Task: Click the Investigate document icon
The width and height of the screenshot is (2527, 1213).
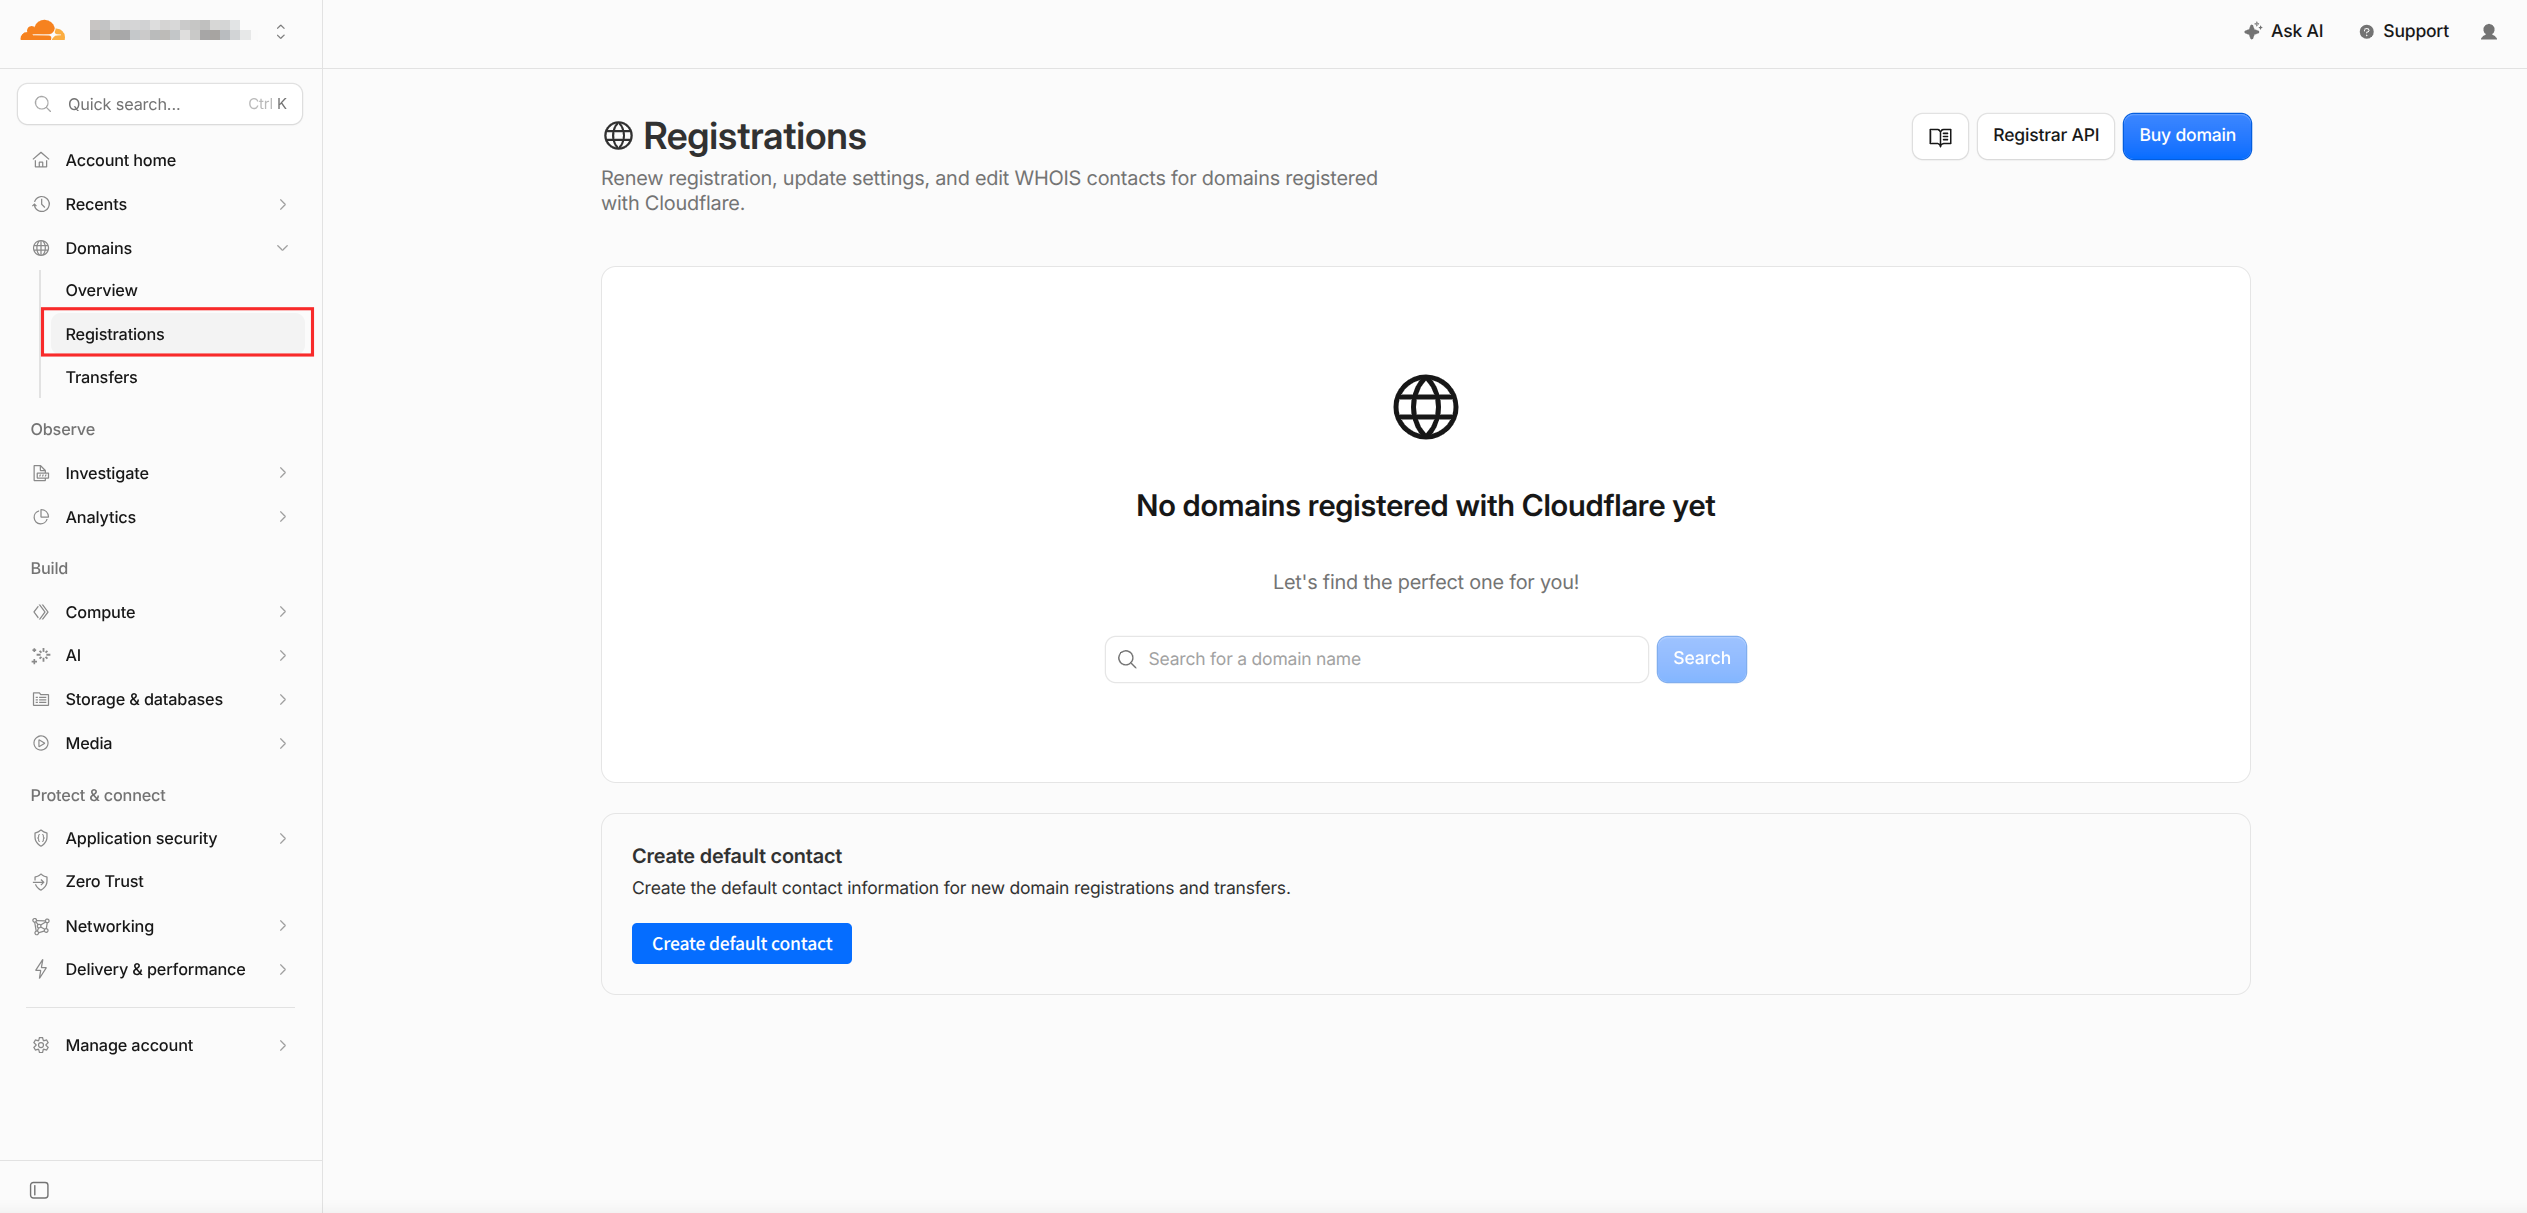Action: click(x=41, y=473)
